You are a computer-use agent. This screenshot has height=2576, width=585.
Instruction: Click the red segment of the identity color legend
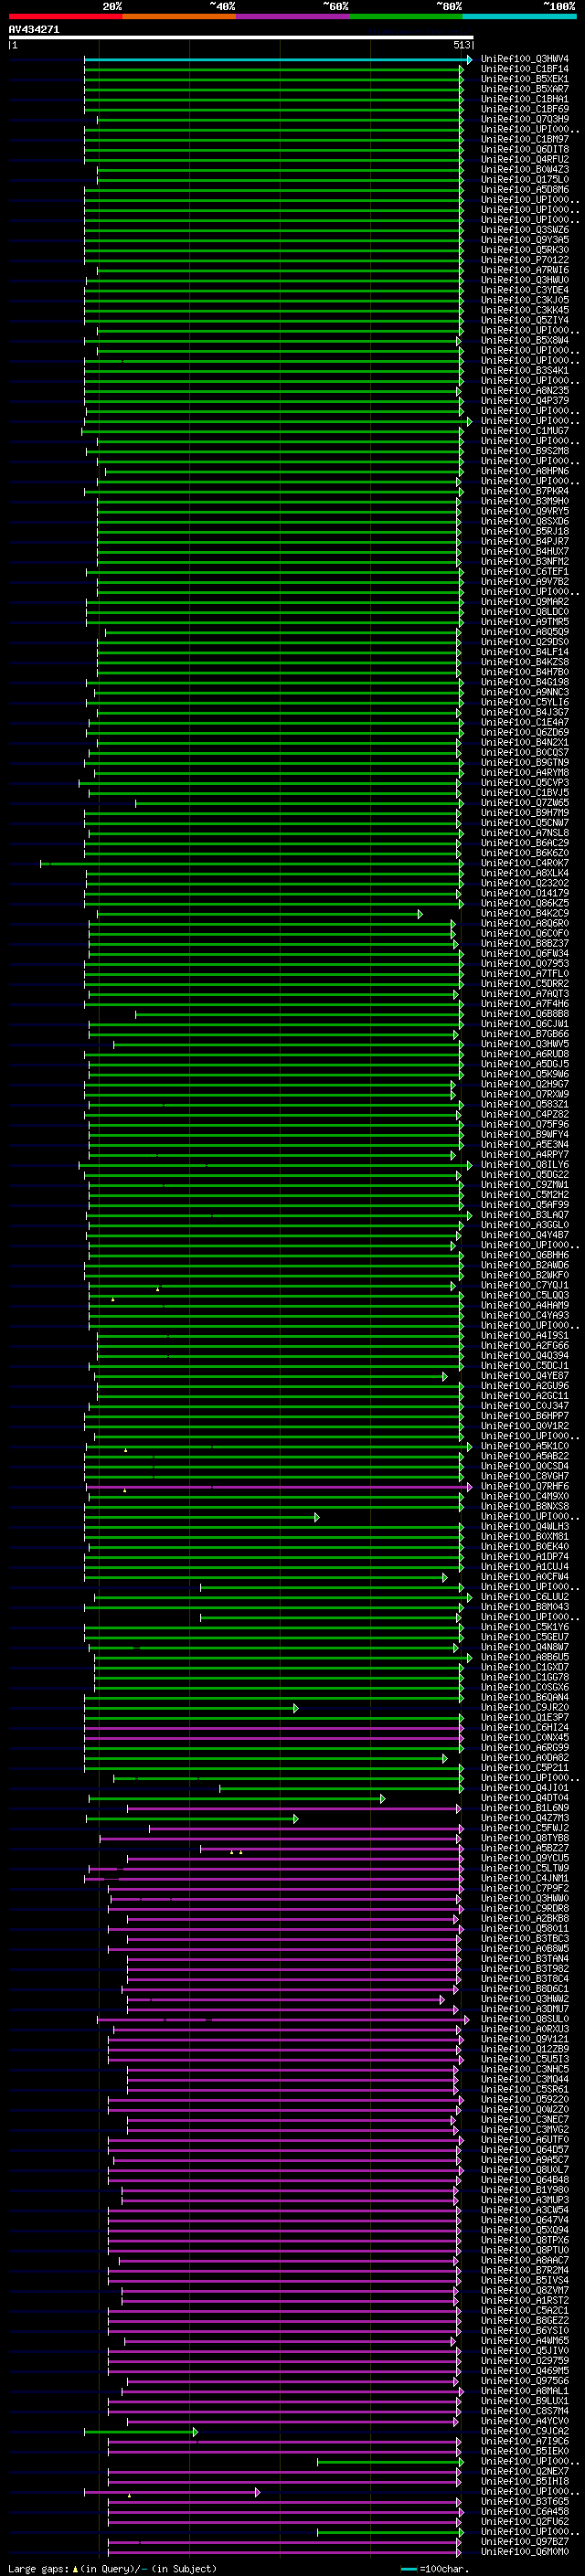pyautogui.click(x=65, y=17)
